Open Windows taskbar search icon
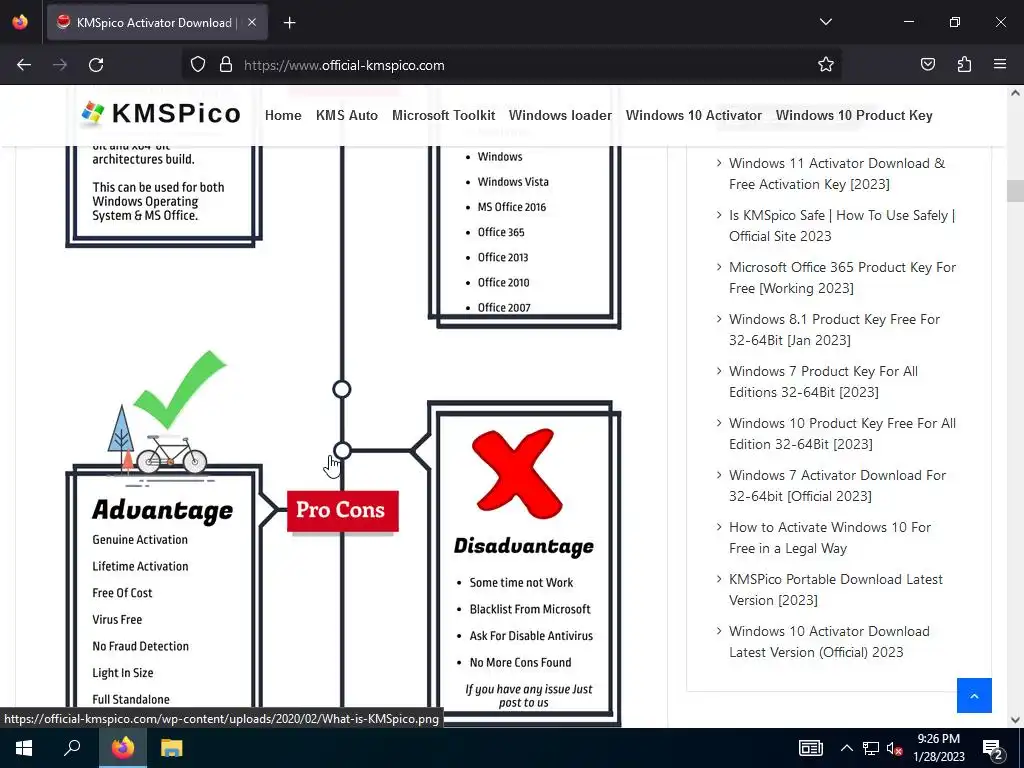 (x=72, y=748)
